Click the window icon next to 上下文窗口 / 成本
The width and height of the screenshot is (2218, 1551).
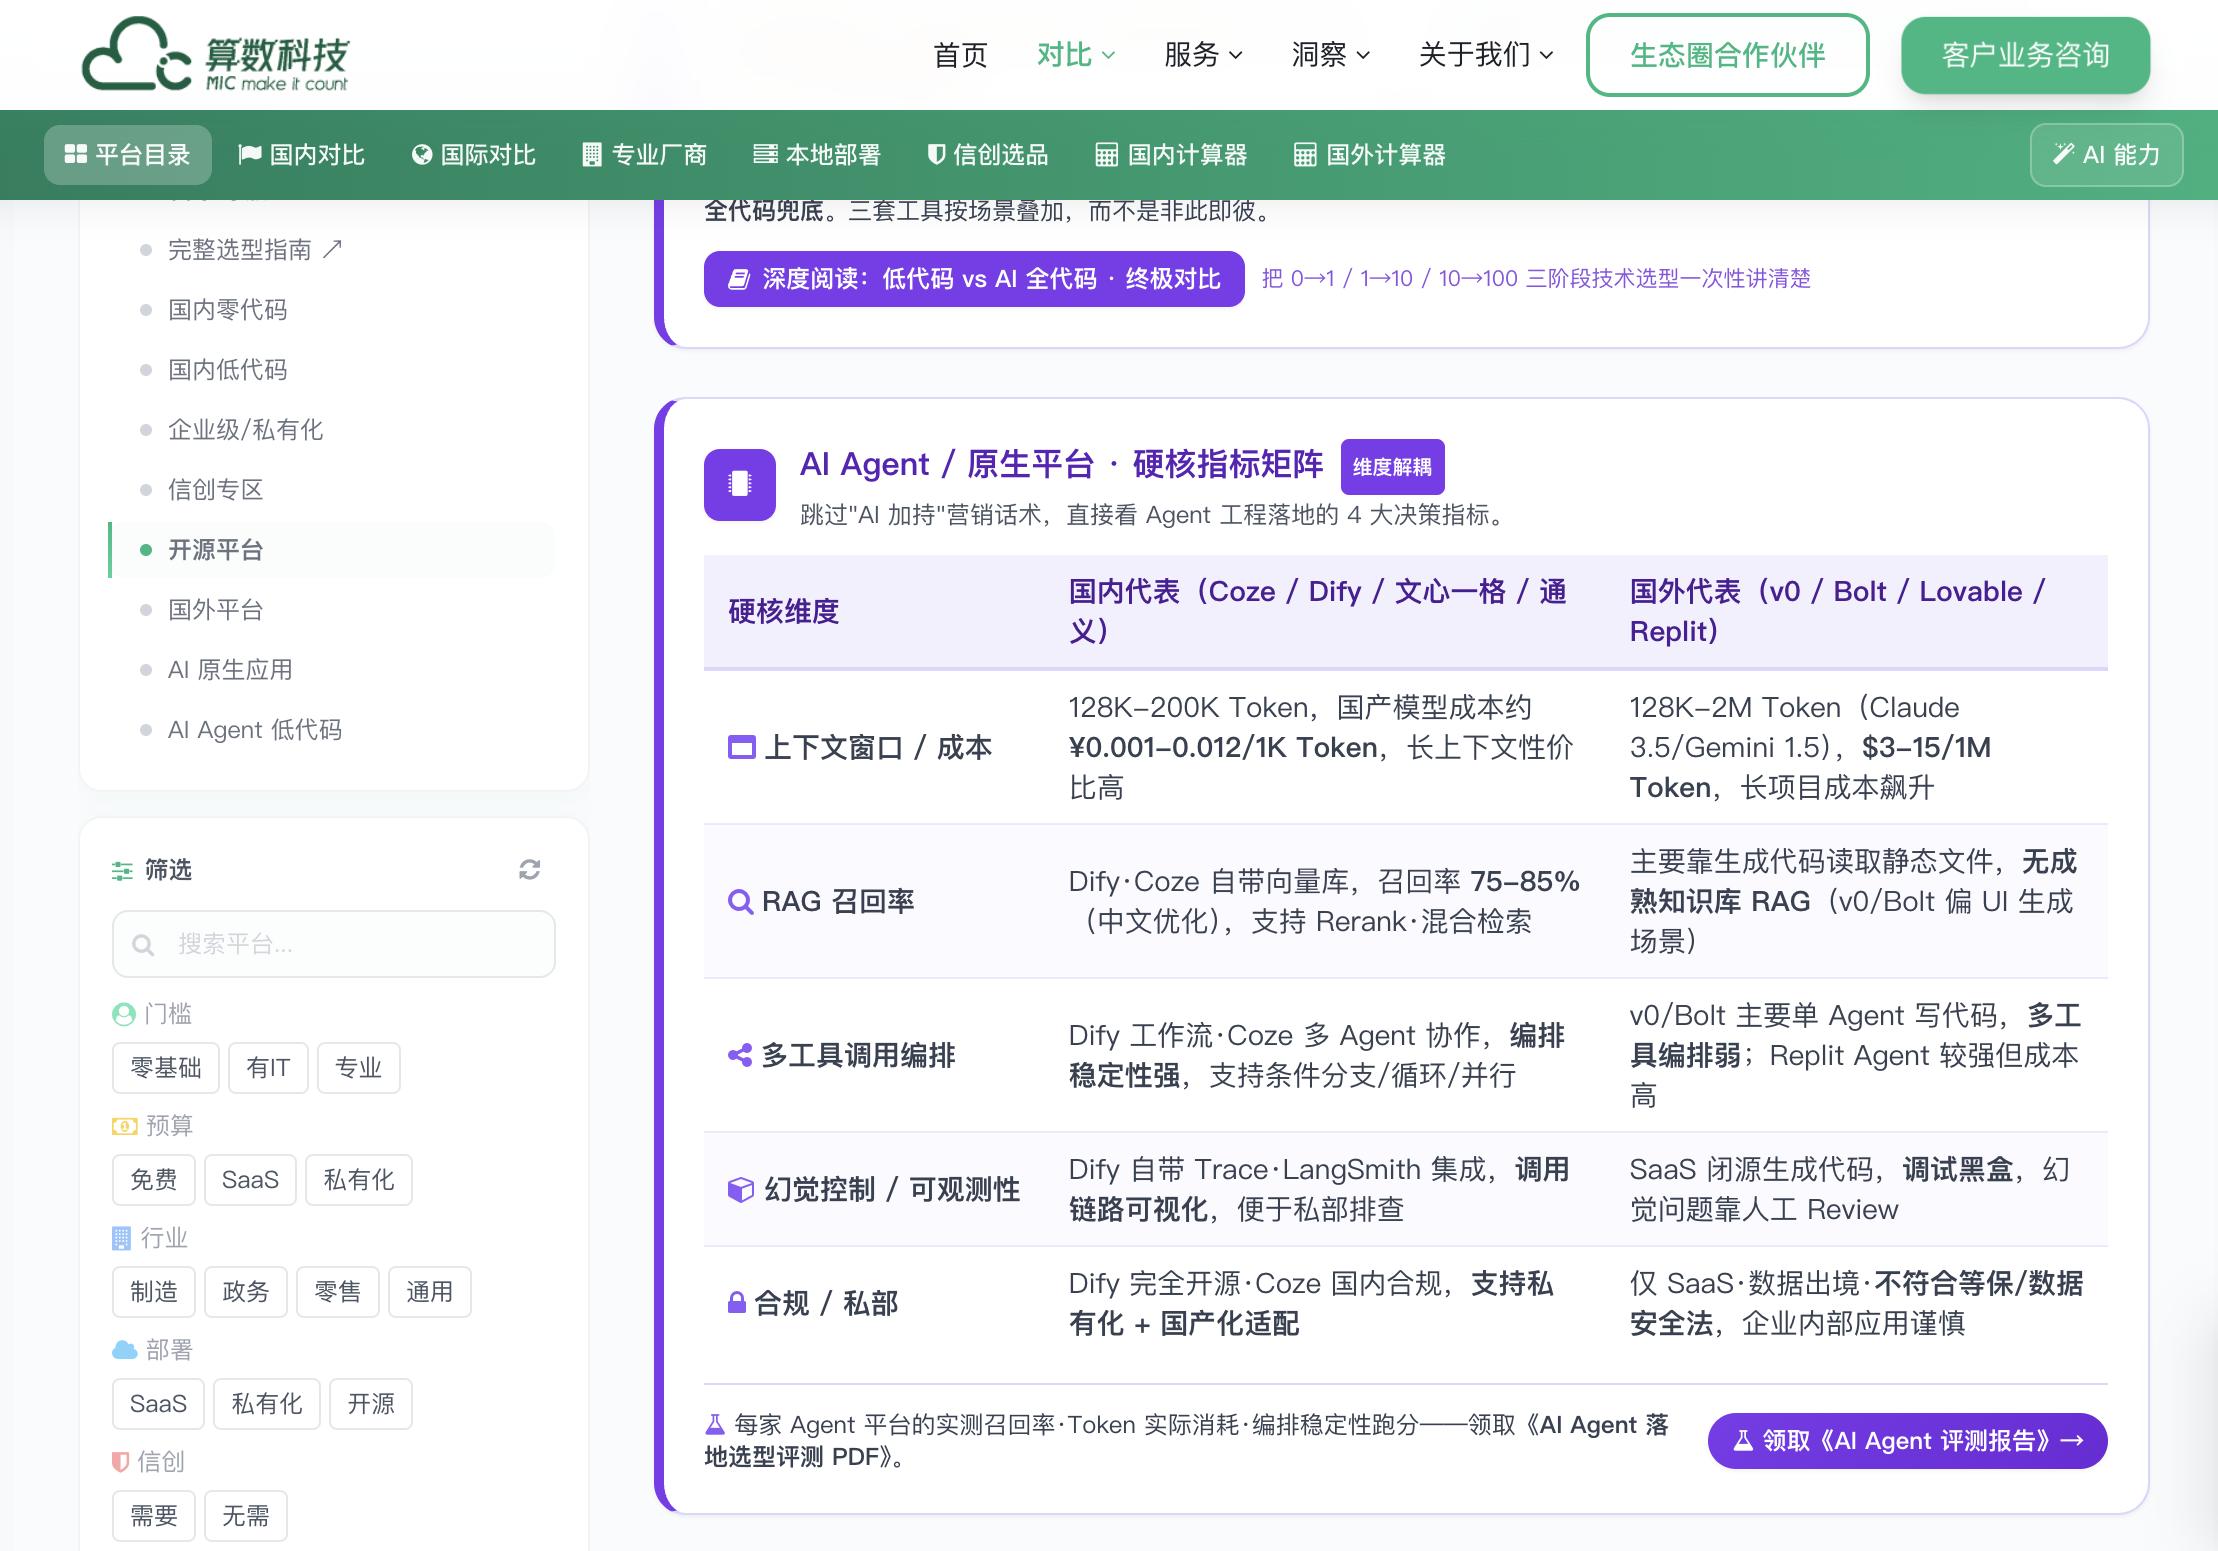tap(741, 747)
